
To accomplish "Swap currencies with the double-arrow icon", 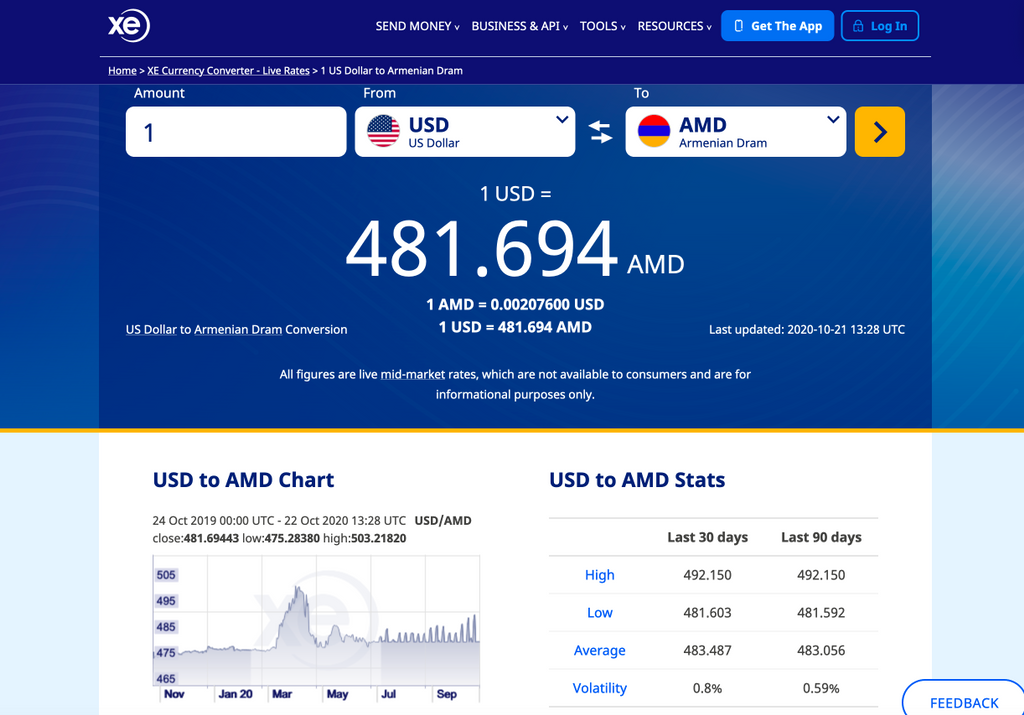I will [600, 132].
